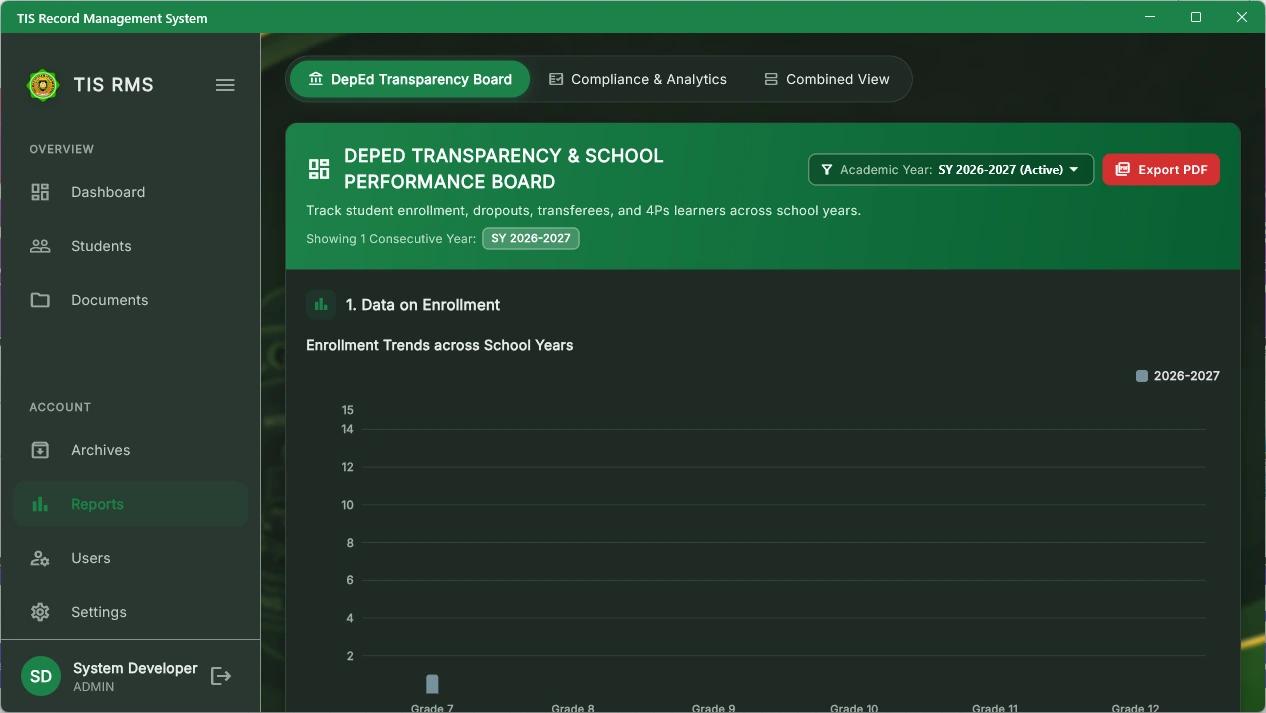Image resolution: width=1266 pixels, height=713 pixels.
Task: Click the 2026-2027 legend label
Action: (1187, 376)
